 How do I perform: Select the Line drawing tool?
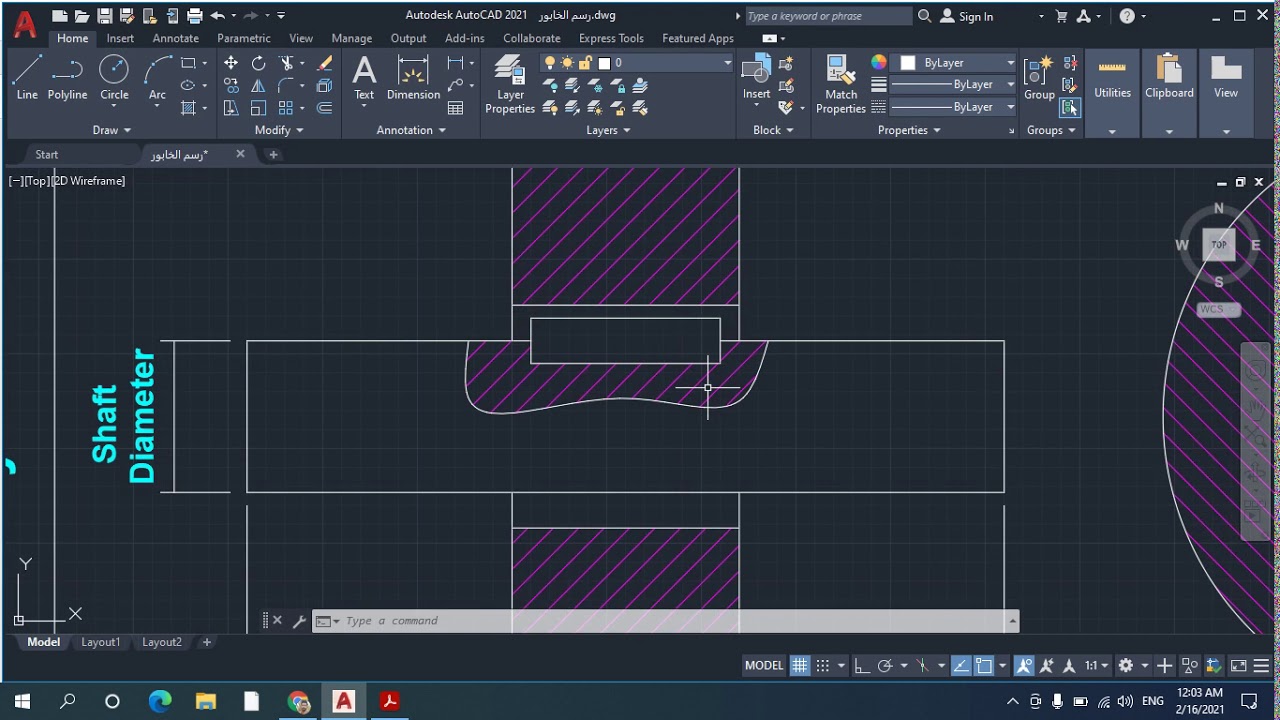[x=27, y=77]
